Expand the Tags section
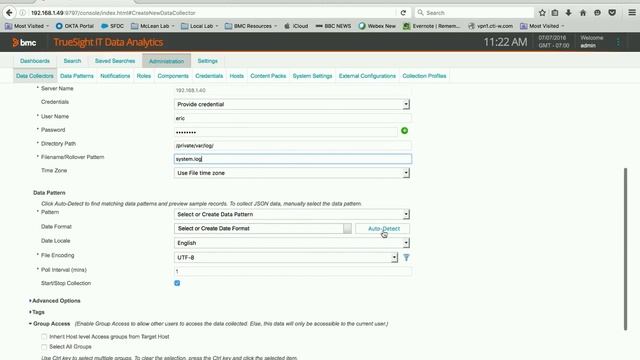The height and width of the screenshot is (360, 640). [37, 312]
